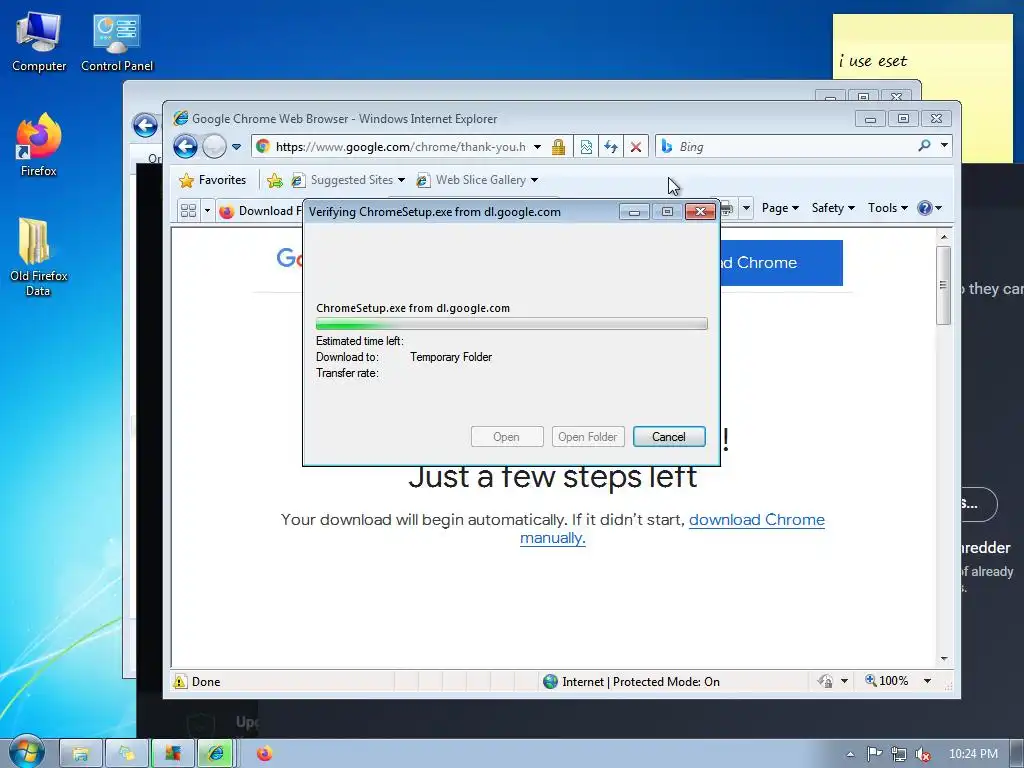Click the warning icon in status bar

coord(180,681)
